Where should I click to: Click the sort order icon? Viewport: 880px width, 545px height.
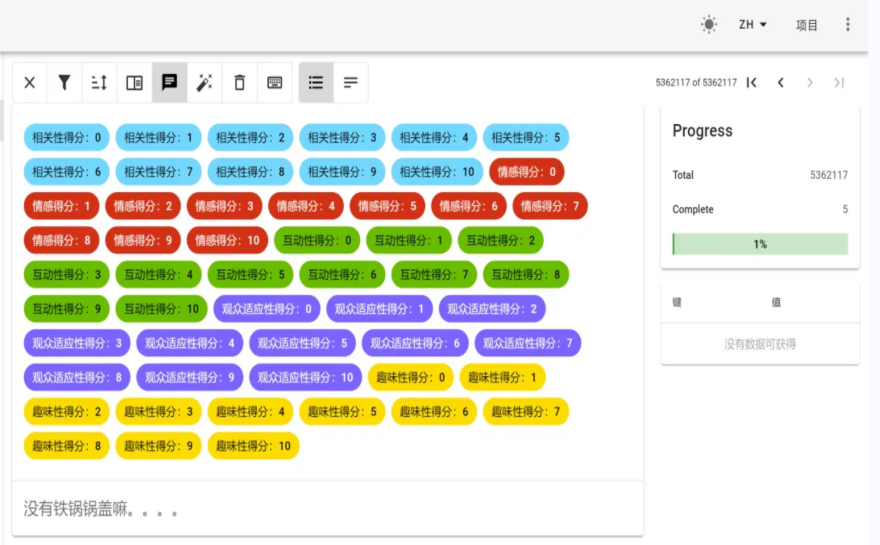99,83
